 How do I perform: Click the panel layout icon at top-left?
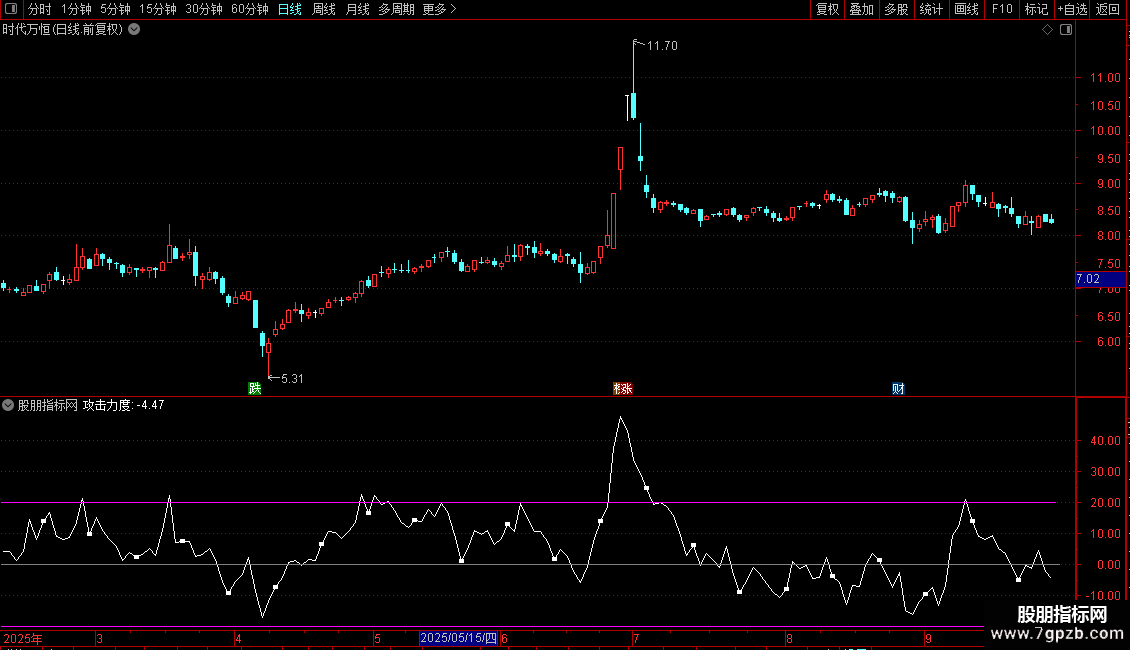click(11, 9)
